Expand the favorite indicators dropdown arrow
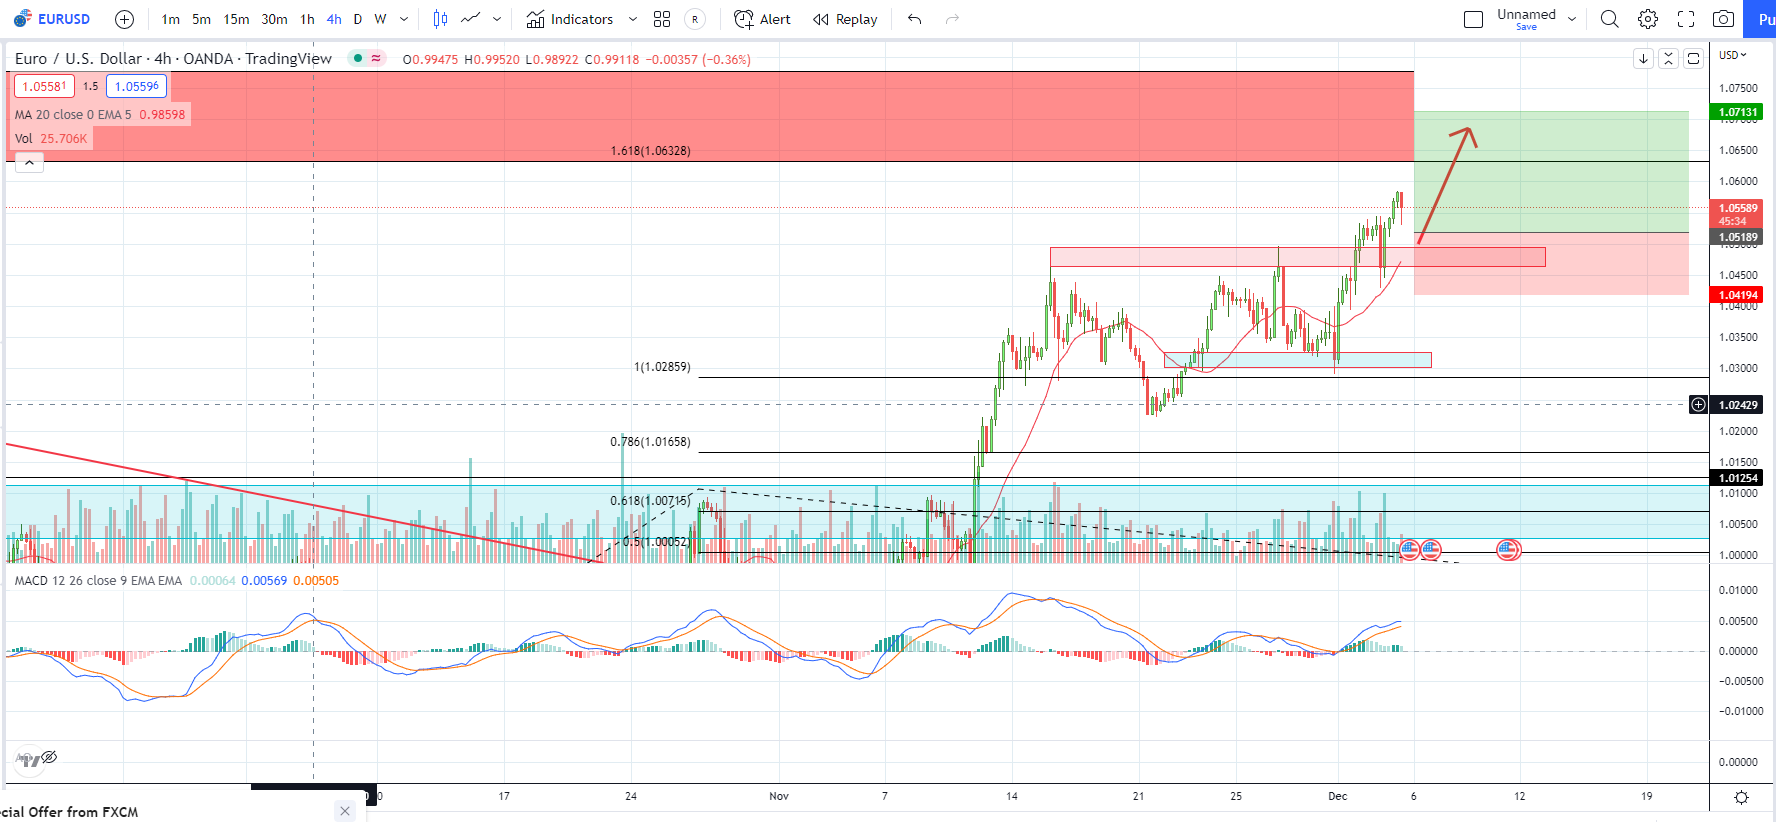The image size is (1776, 822). [x=632, y=19]
